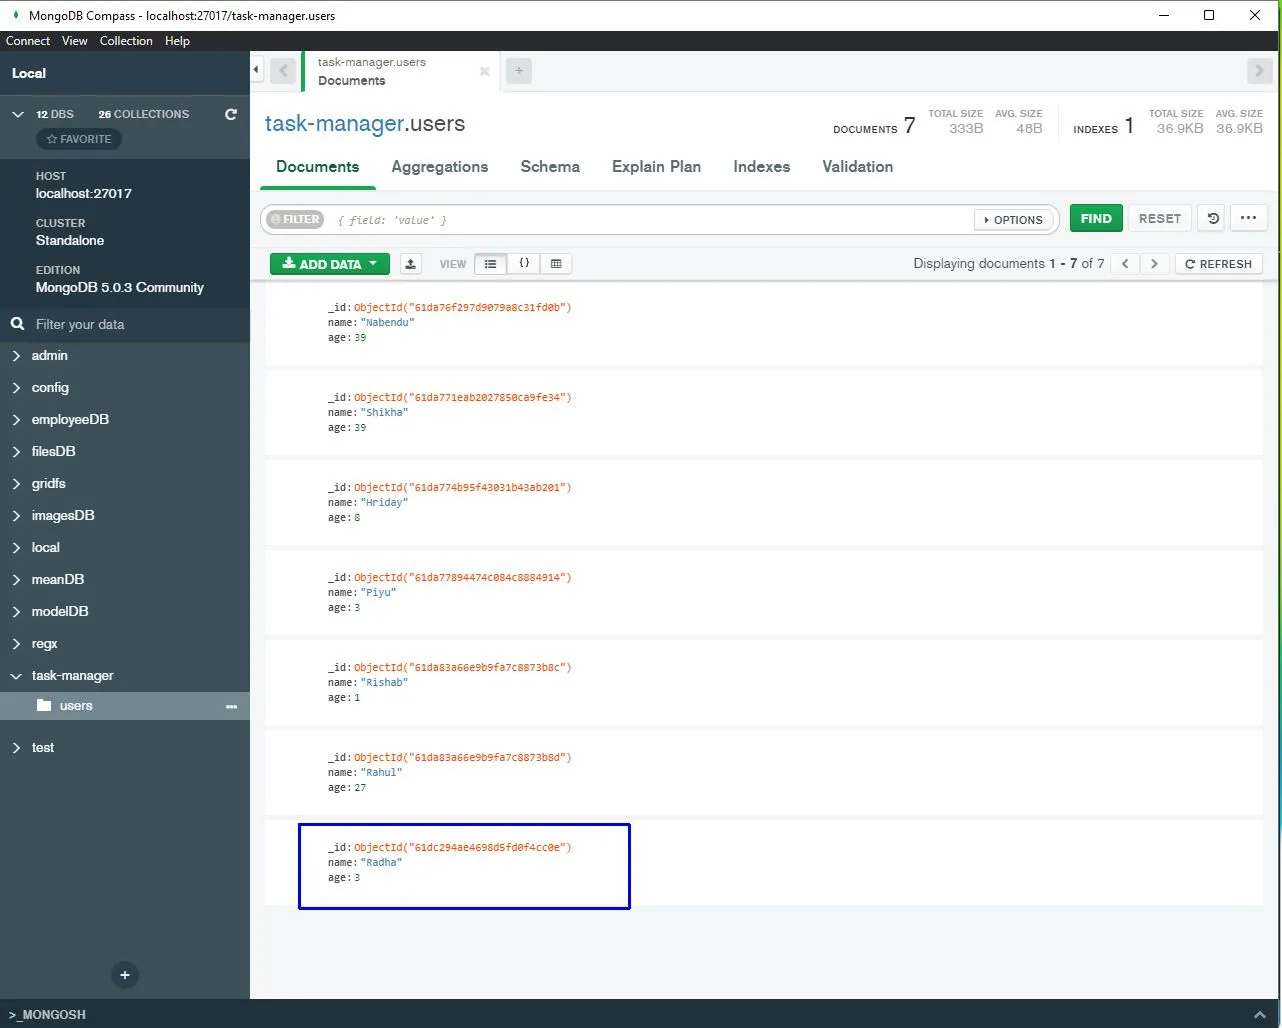Collapse the task-manager database

pyautogui.click(x=16, y=676)
